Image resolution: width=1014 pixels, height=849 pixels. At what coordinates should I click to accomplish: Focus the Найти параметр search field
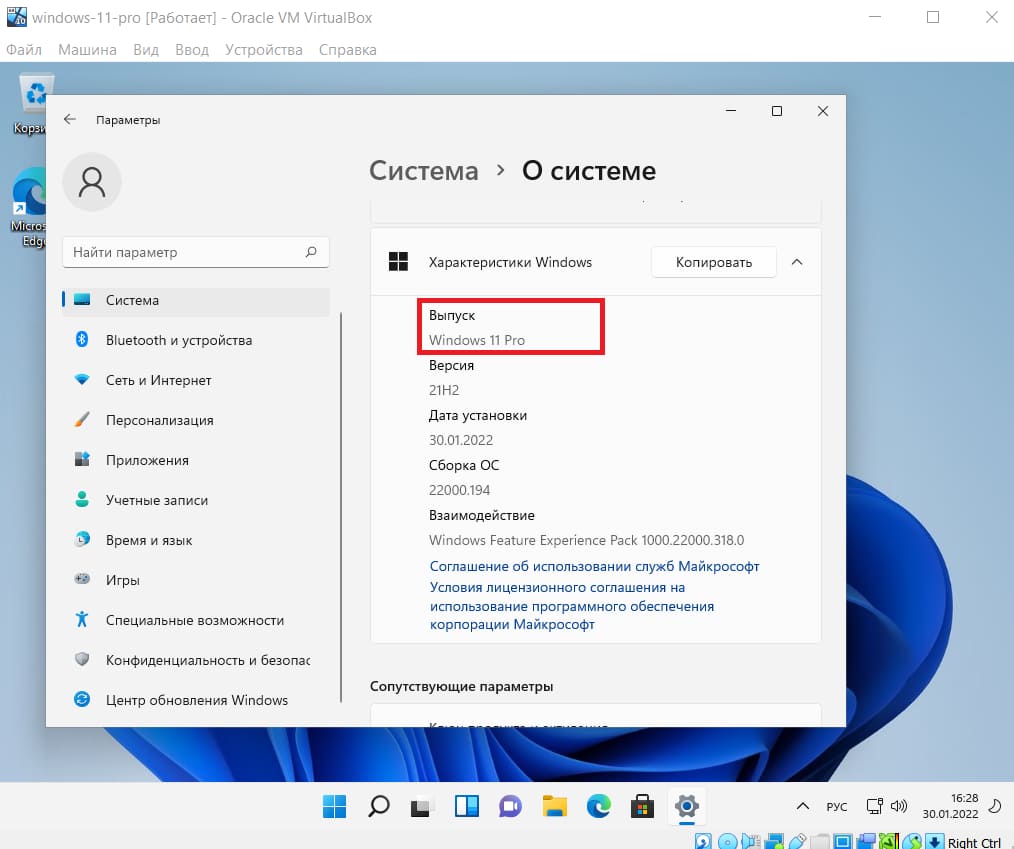click(x=196, y=252)
